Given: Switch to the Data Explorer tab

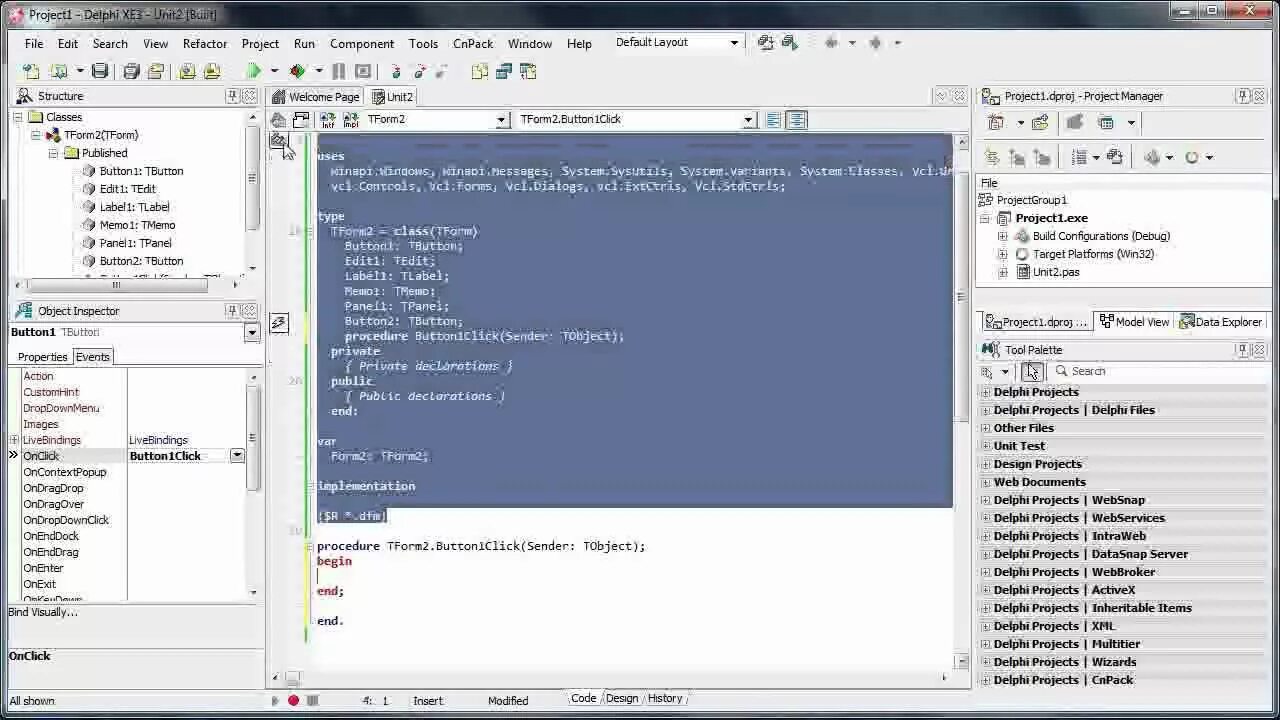Looking at the screenshot, I should click(1221, 322).
